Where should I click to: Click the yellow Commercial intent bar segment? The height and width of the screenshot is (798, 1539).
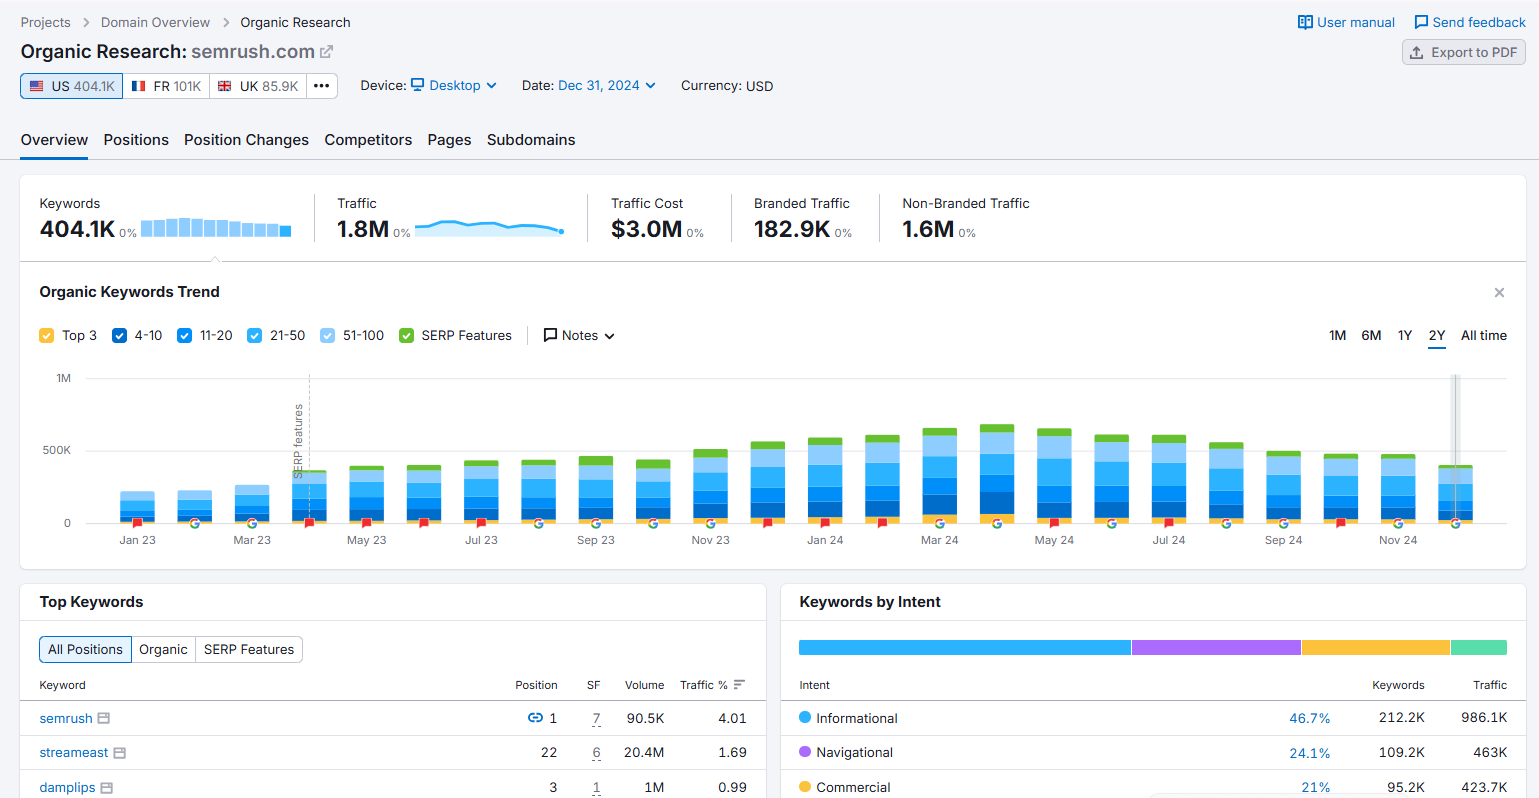pos(1376,648)
